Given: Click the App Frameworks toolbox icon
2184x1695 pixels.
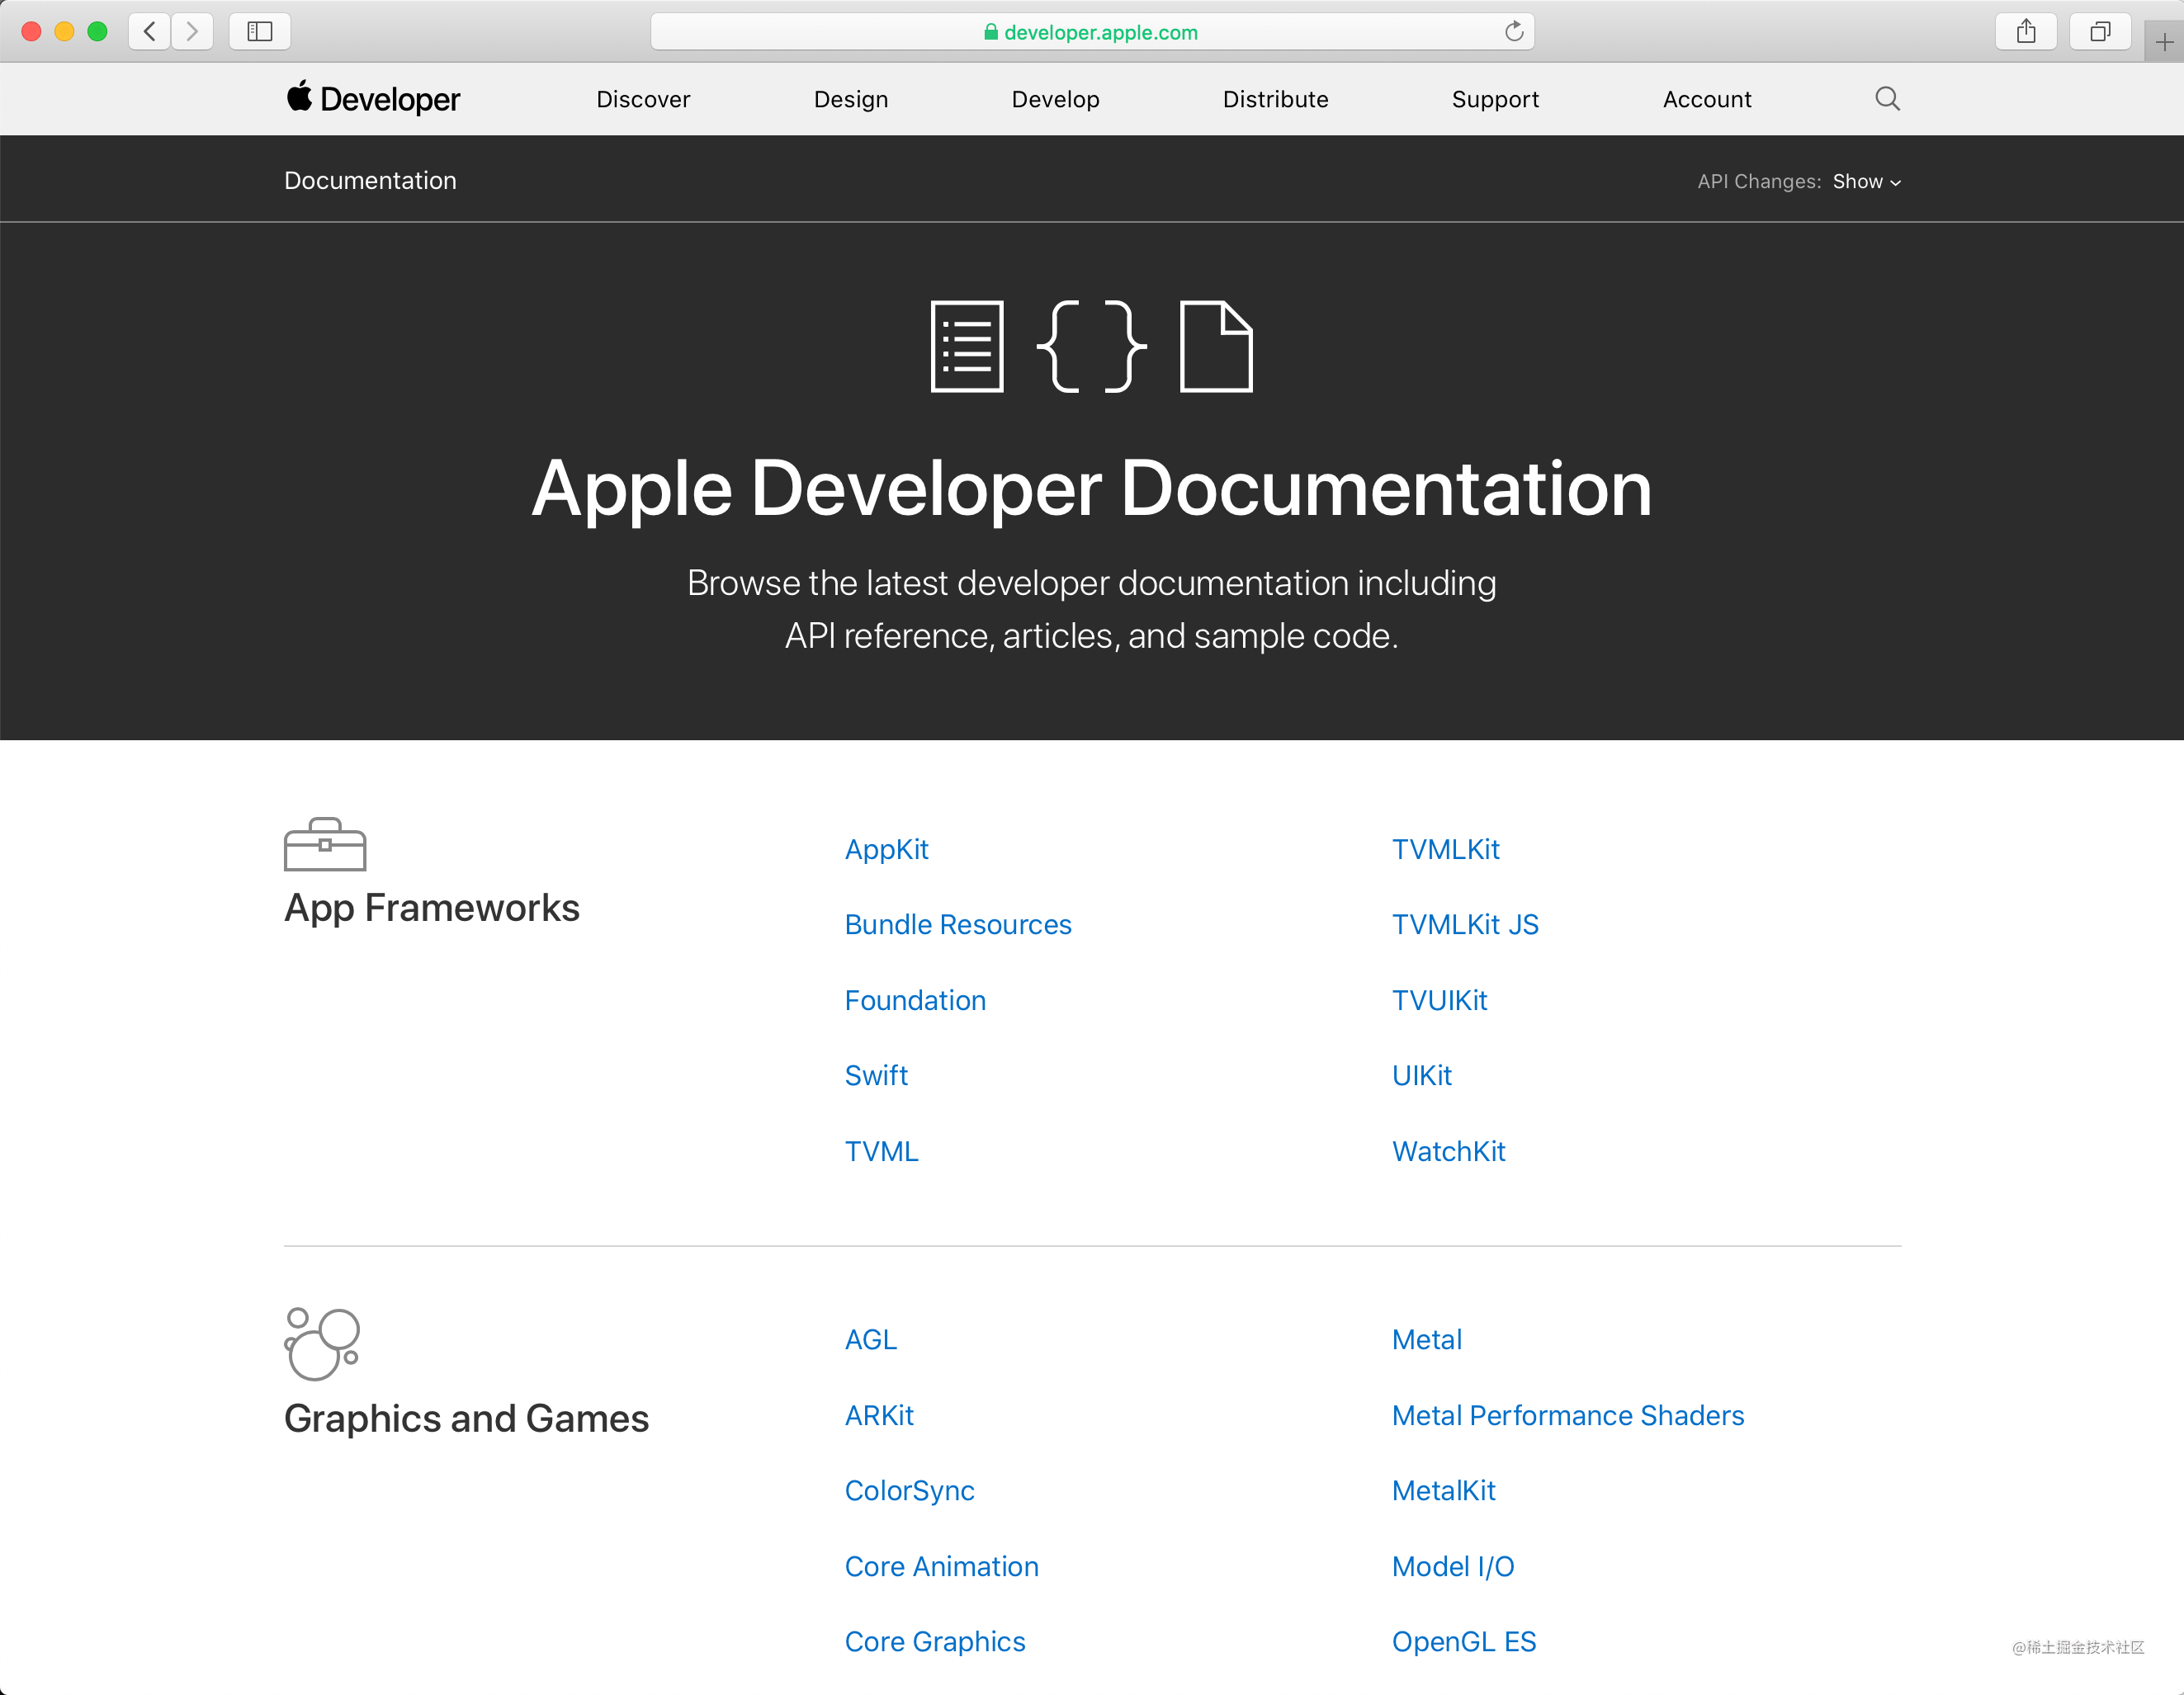Looking at the screenshot, I should point(325,844).
